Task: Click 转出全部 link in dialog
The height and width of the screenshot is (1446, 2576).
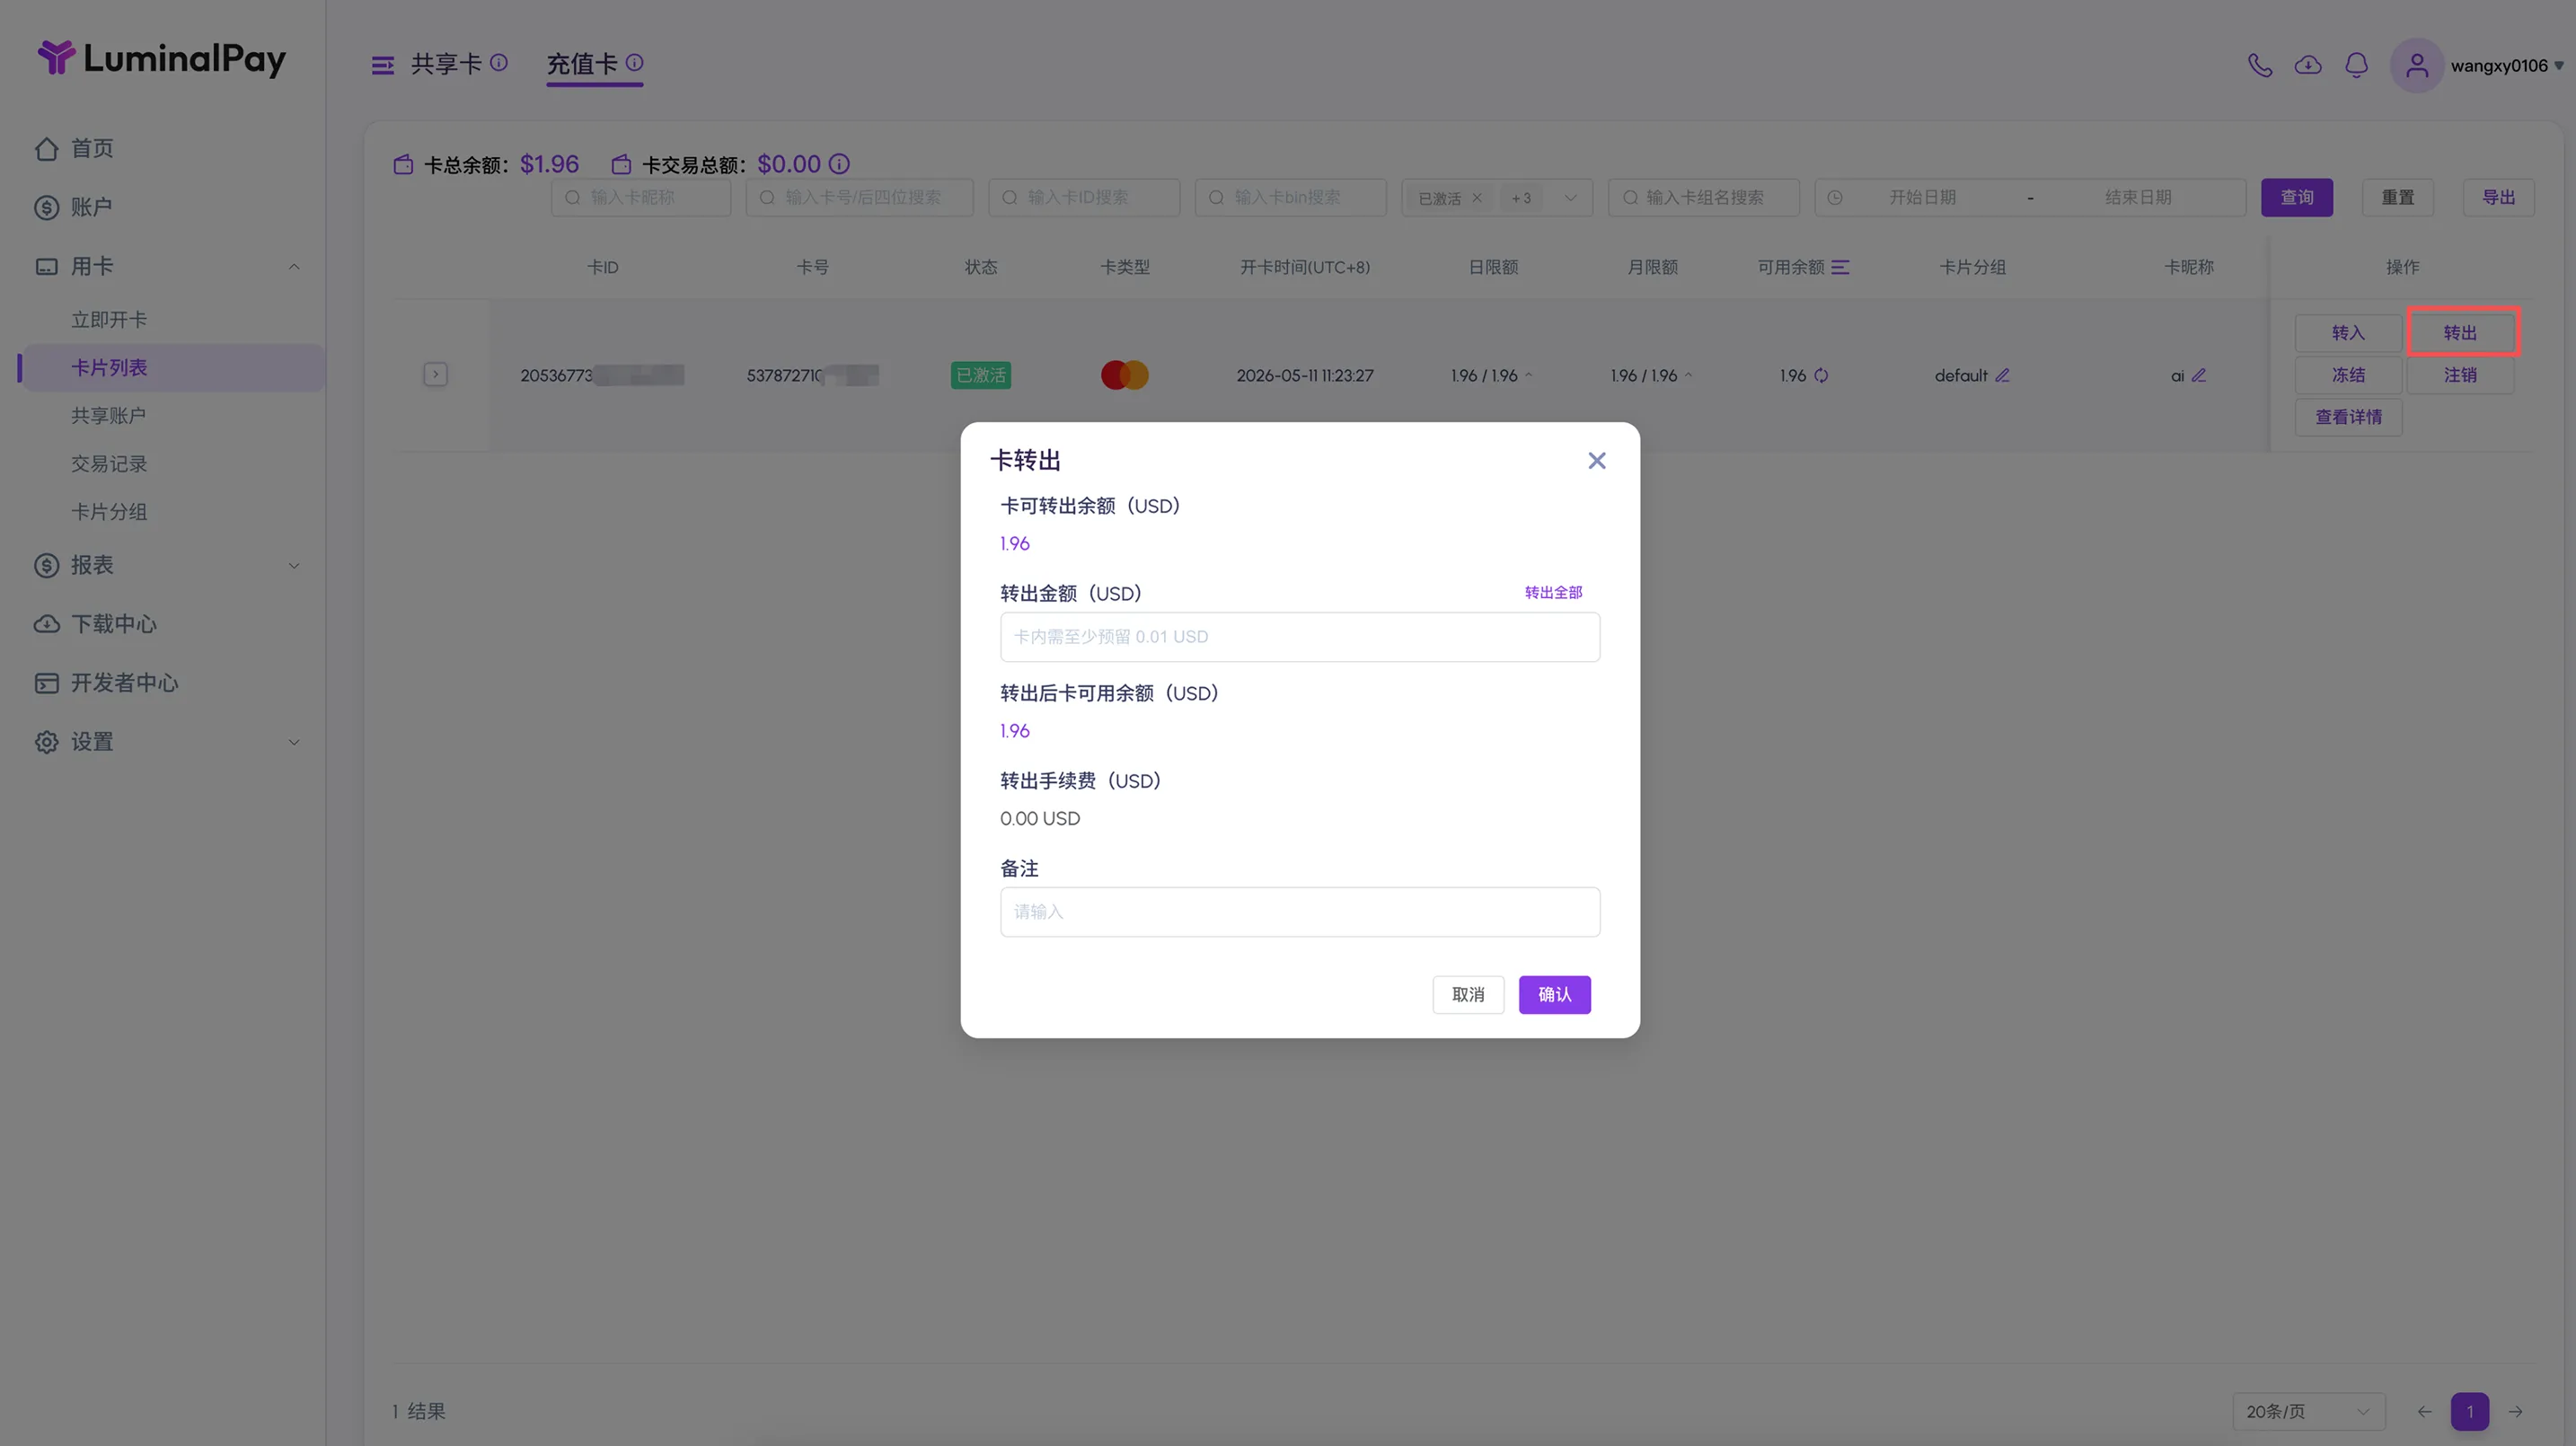Action: 1552,593
